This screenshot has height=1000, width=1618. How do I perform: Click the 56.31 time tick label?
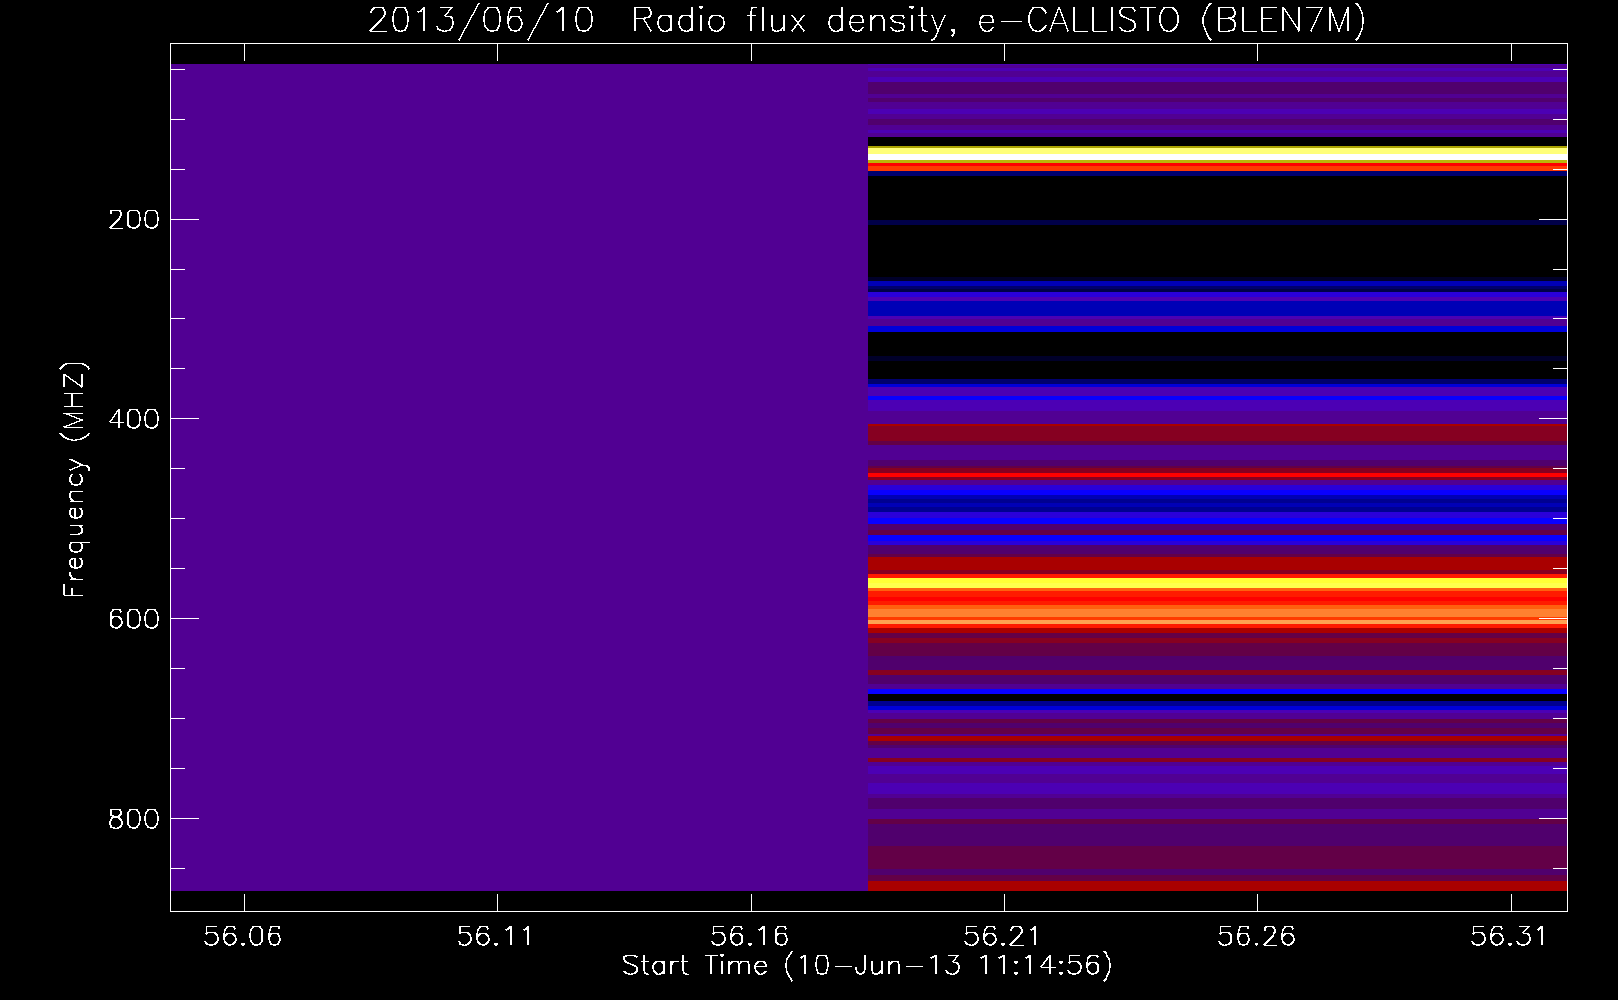pyautogui.click(x=1510, y=936)
